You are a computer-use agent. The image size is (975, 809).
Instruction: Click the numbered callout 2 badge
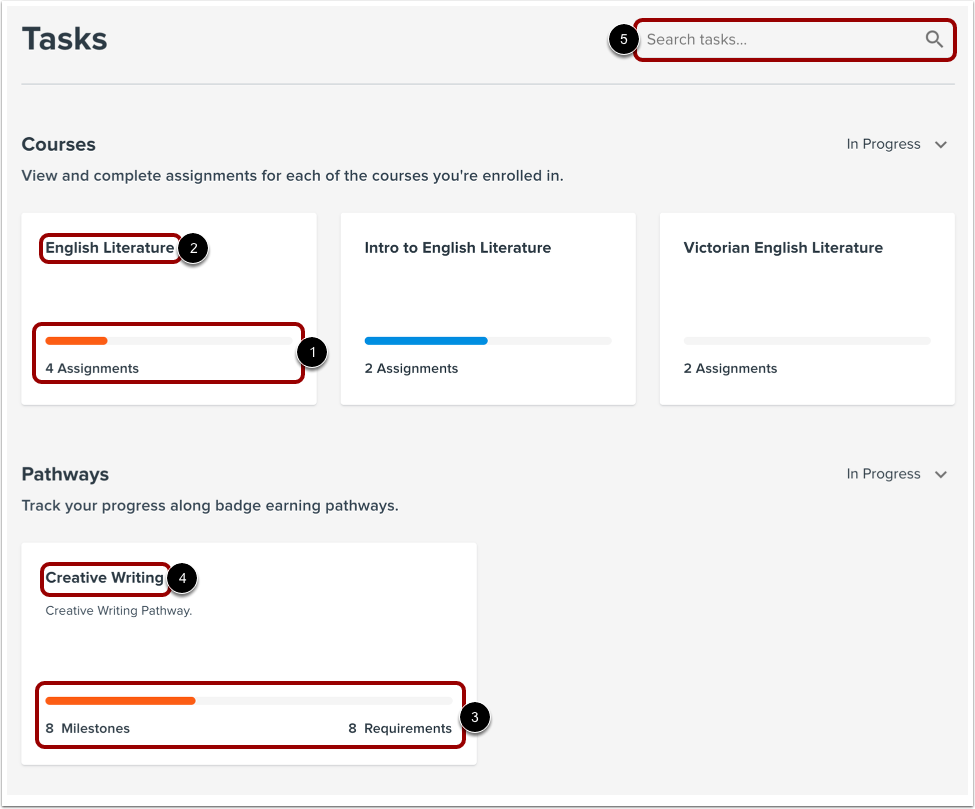[x=193, y=248]
